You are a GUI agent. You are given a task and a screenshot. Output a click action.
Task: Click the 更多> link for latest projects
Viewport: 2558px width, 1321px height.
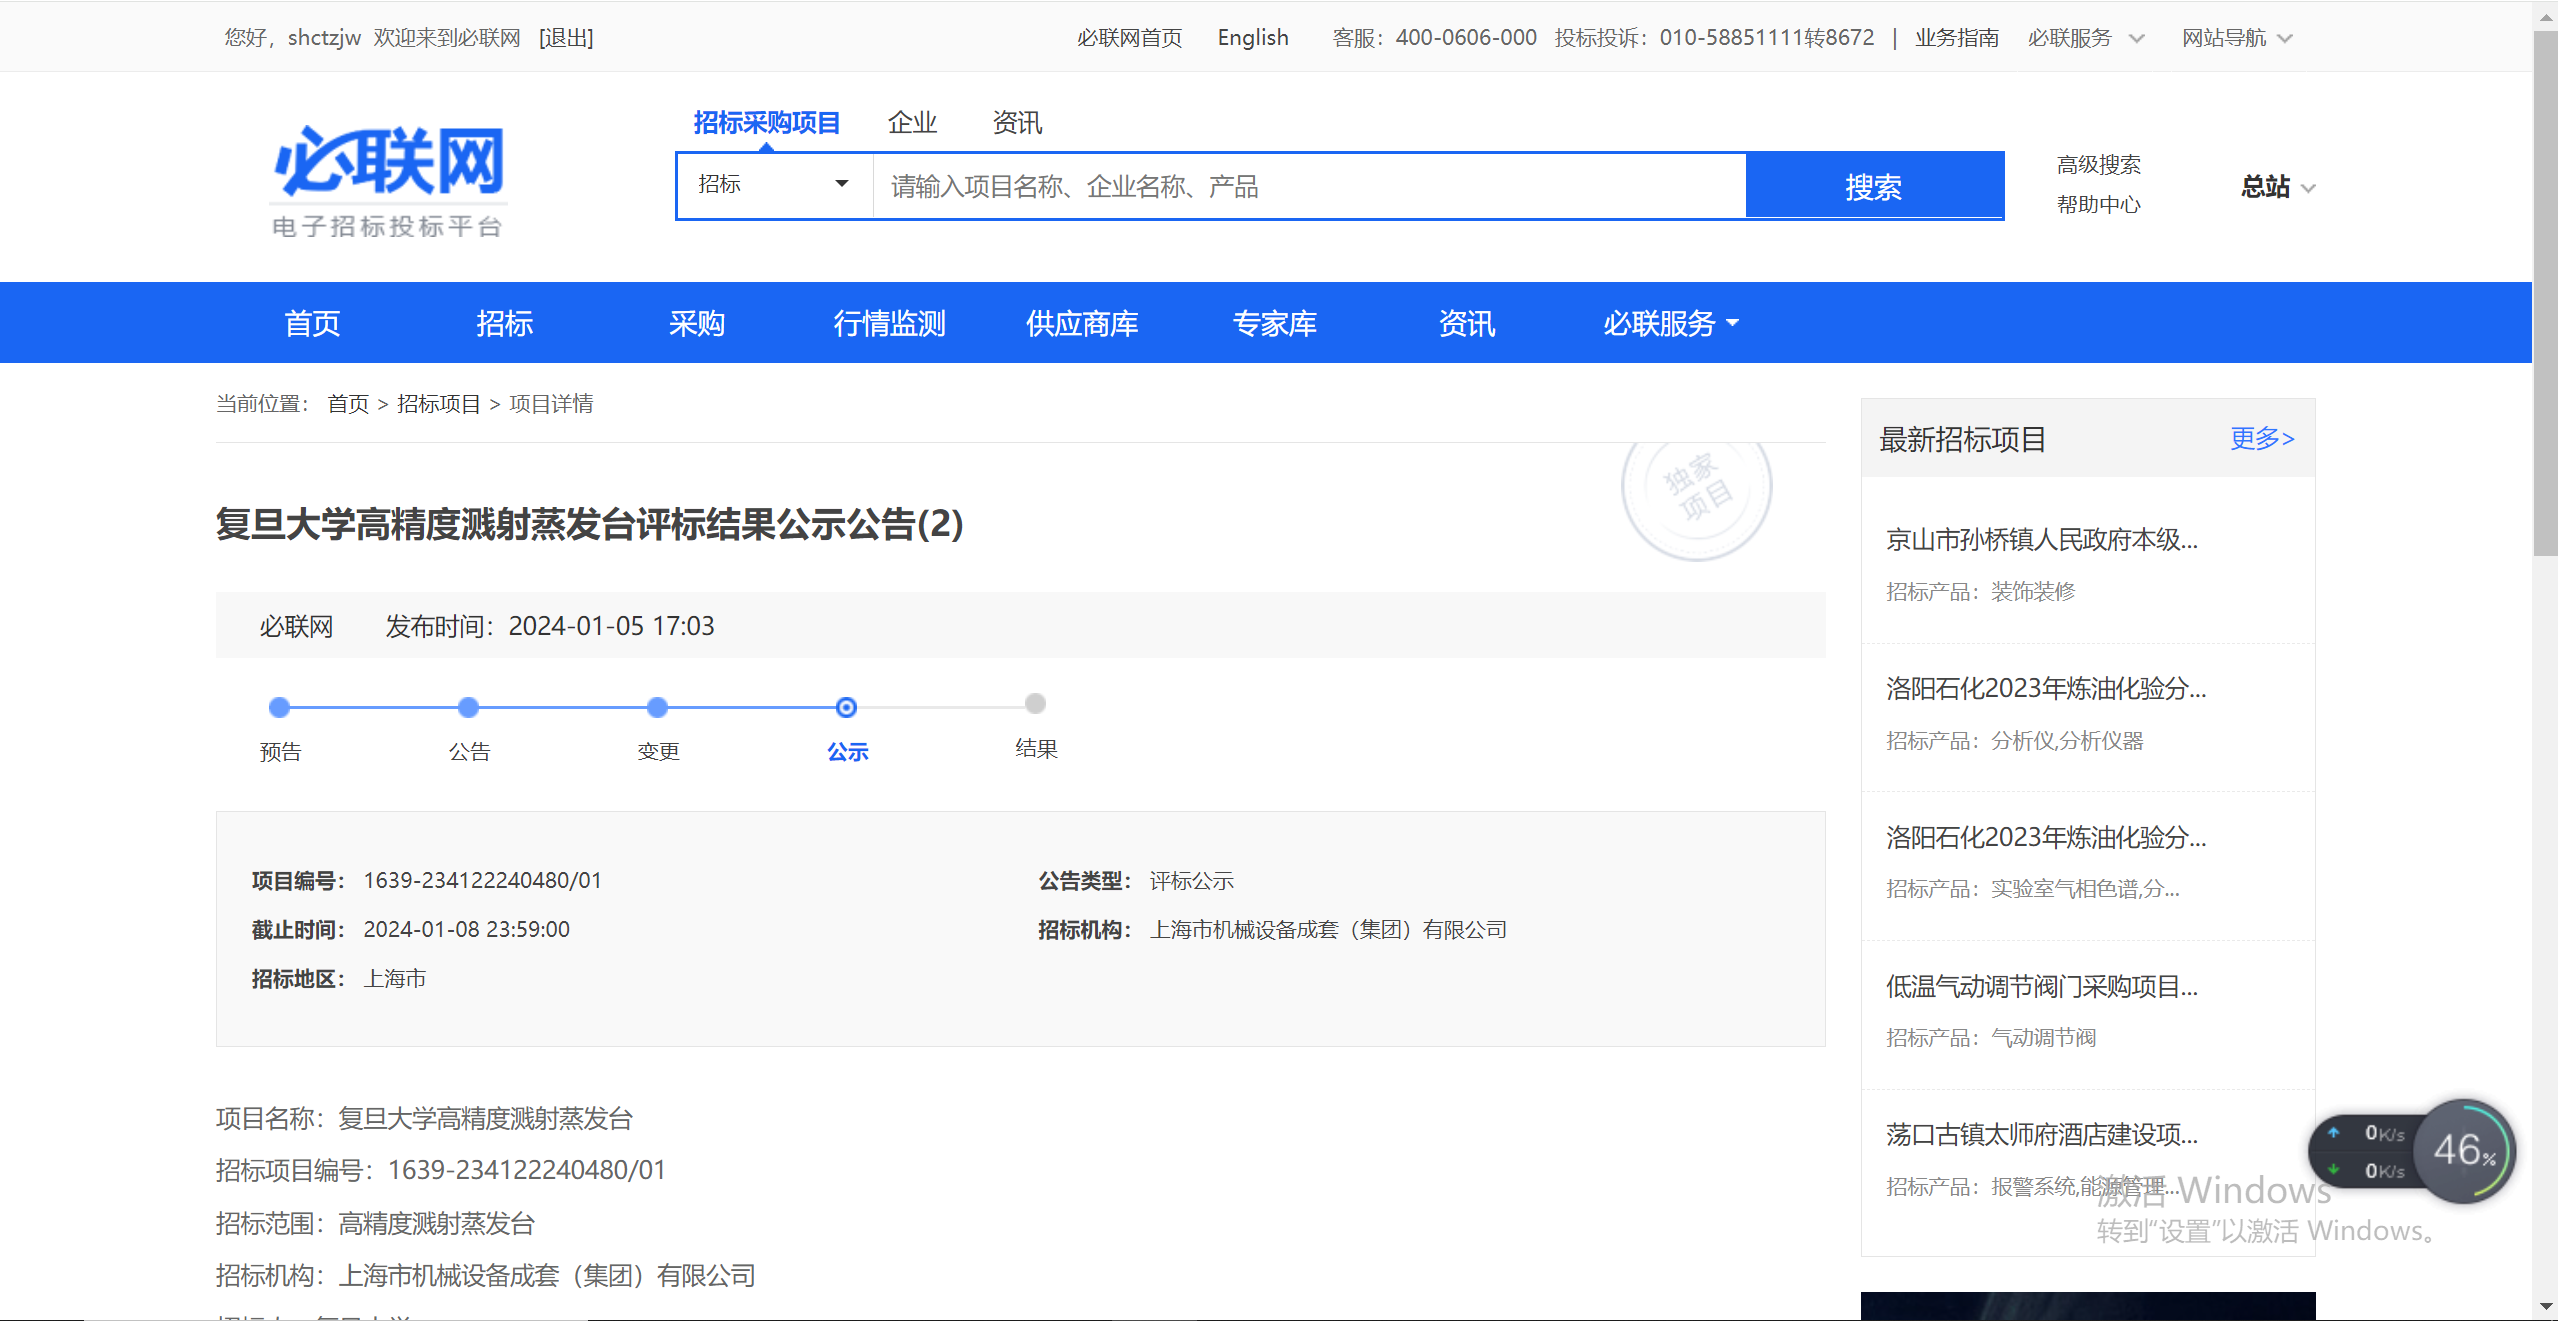(x=2261, y=438)
